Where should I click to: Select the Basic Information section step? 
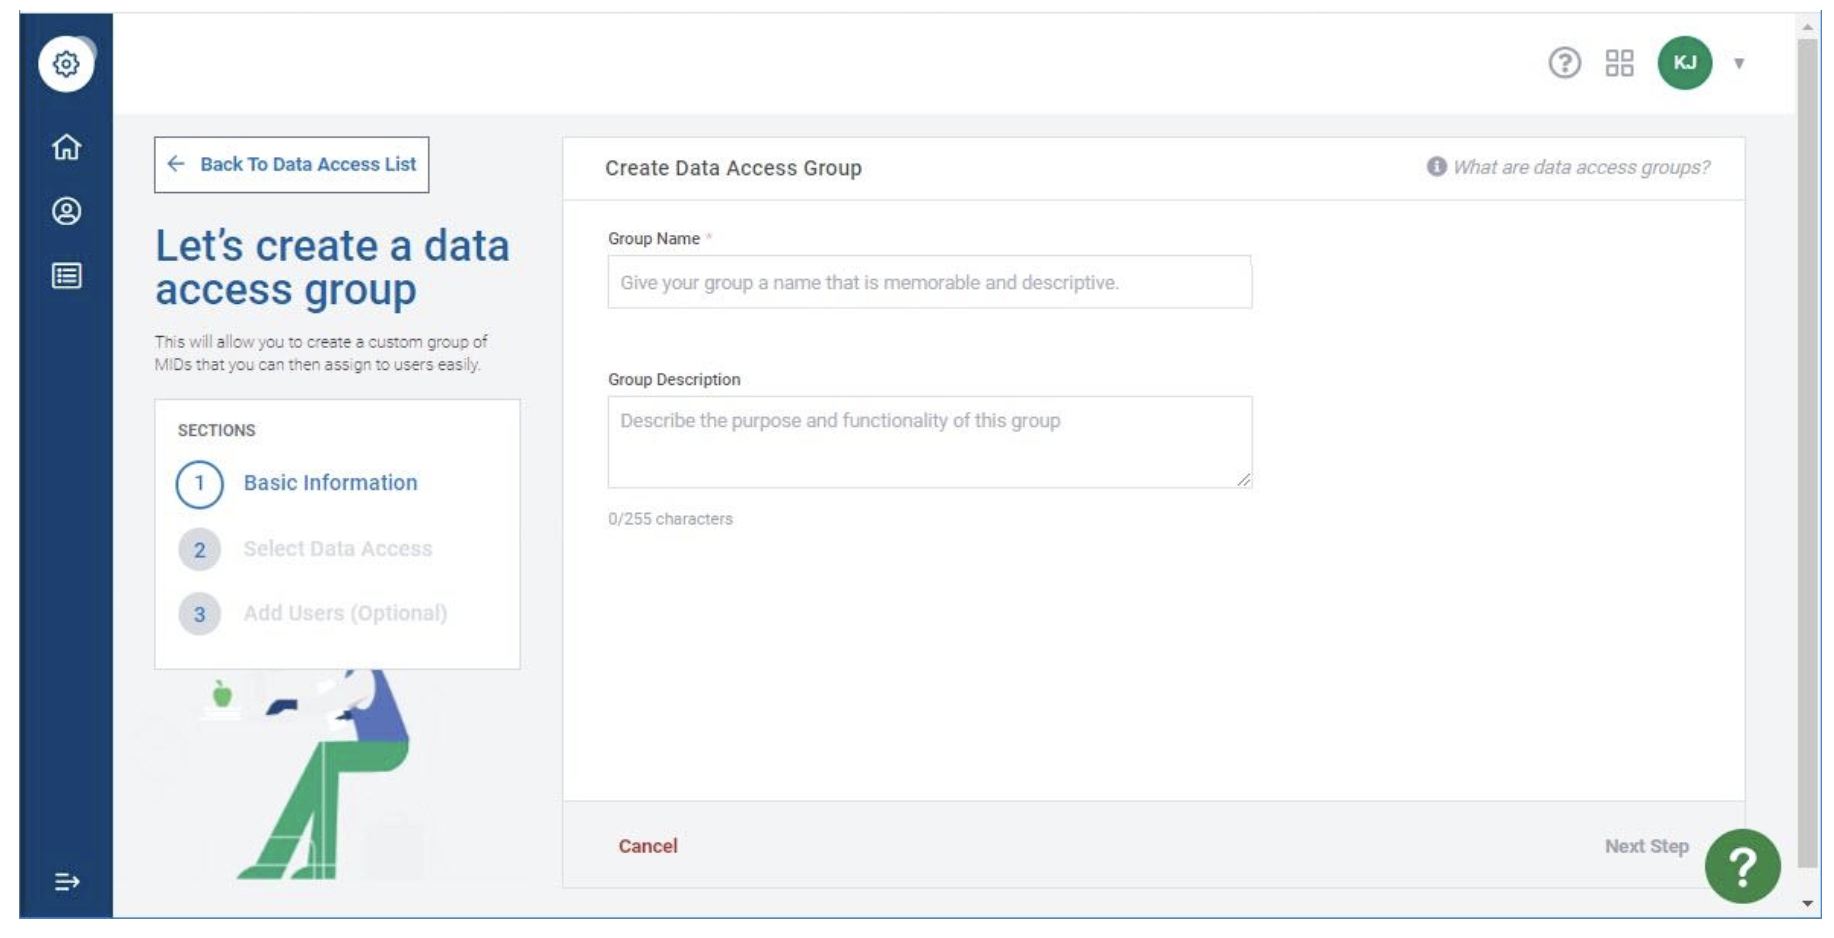[x=330, y=483]
